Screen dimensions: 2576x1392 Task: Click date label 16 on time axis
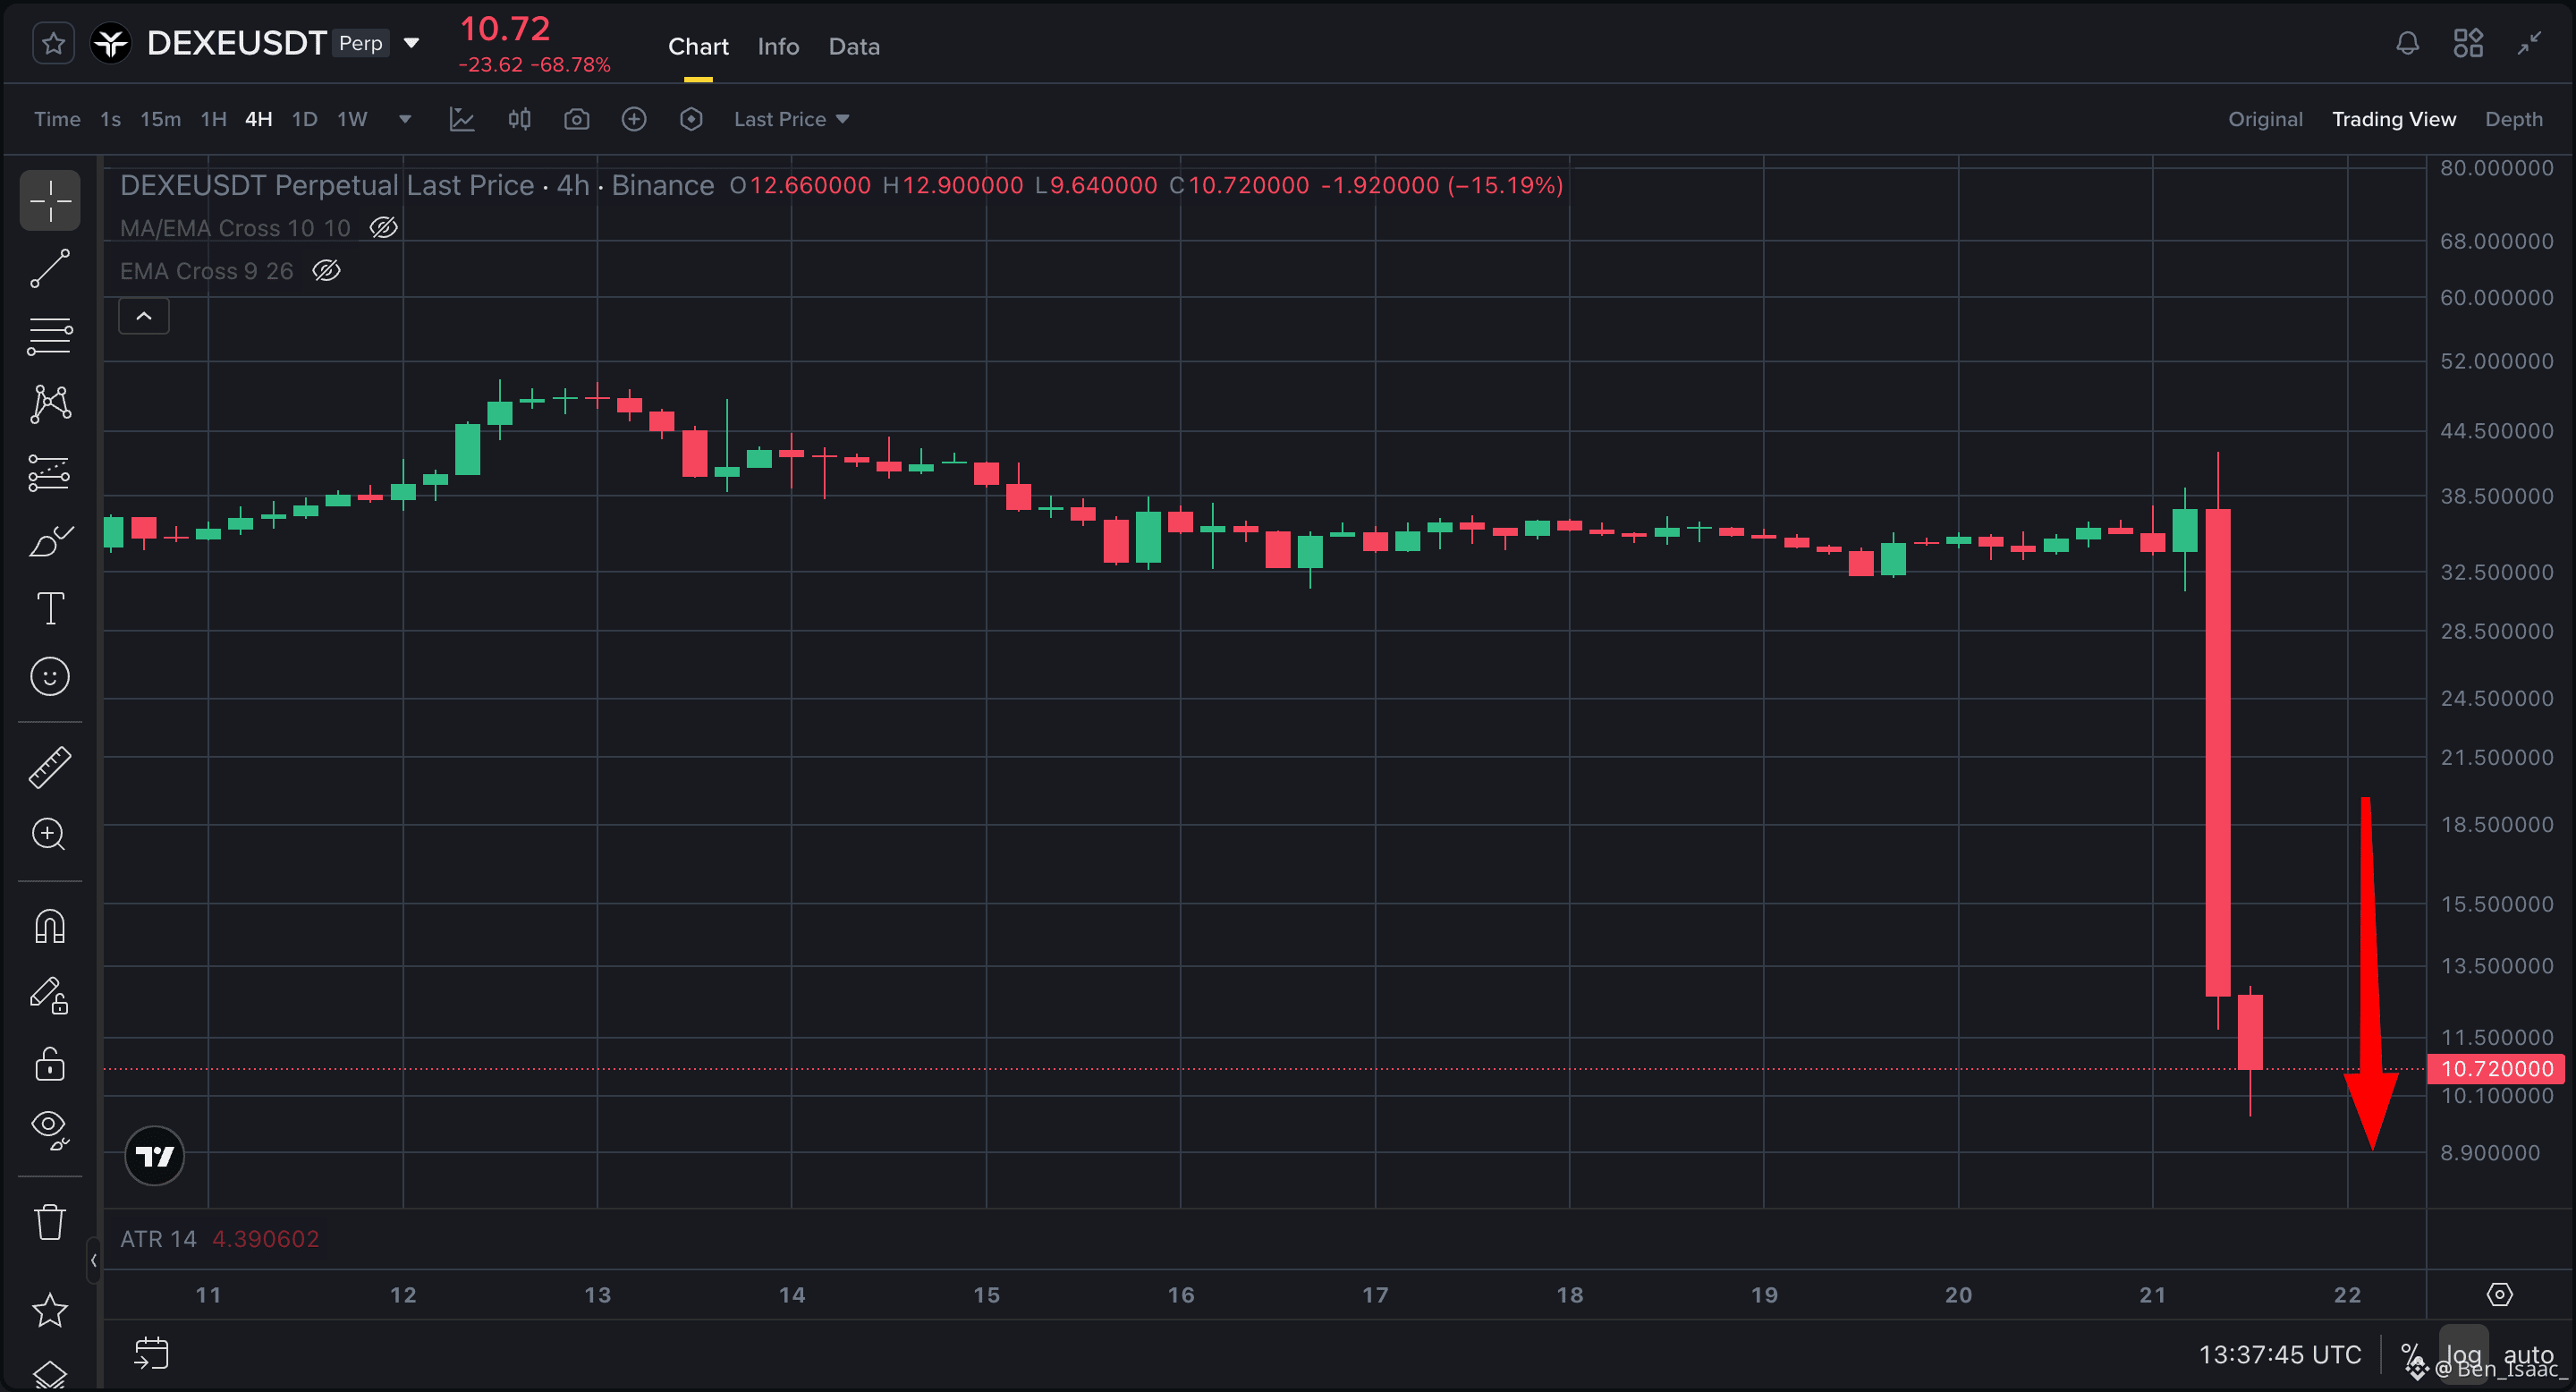[x=1181, y=1295]
